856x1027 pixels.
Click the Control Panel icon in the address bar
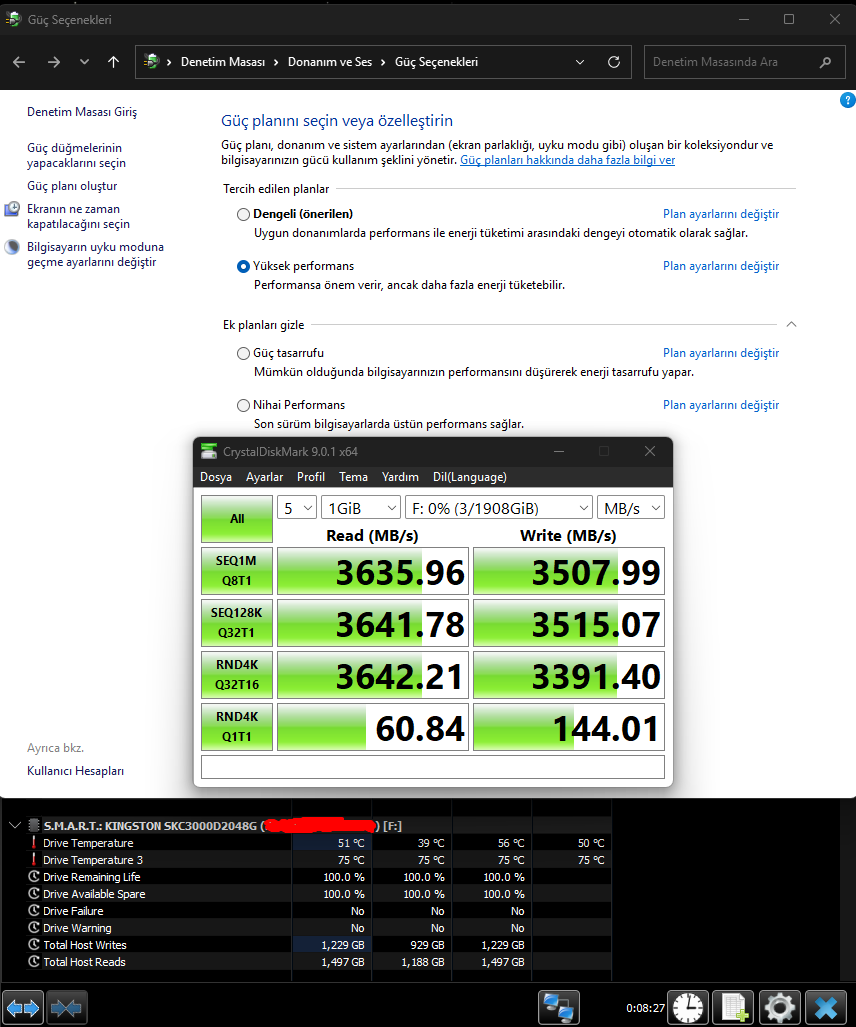pos(151,62)
